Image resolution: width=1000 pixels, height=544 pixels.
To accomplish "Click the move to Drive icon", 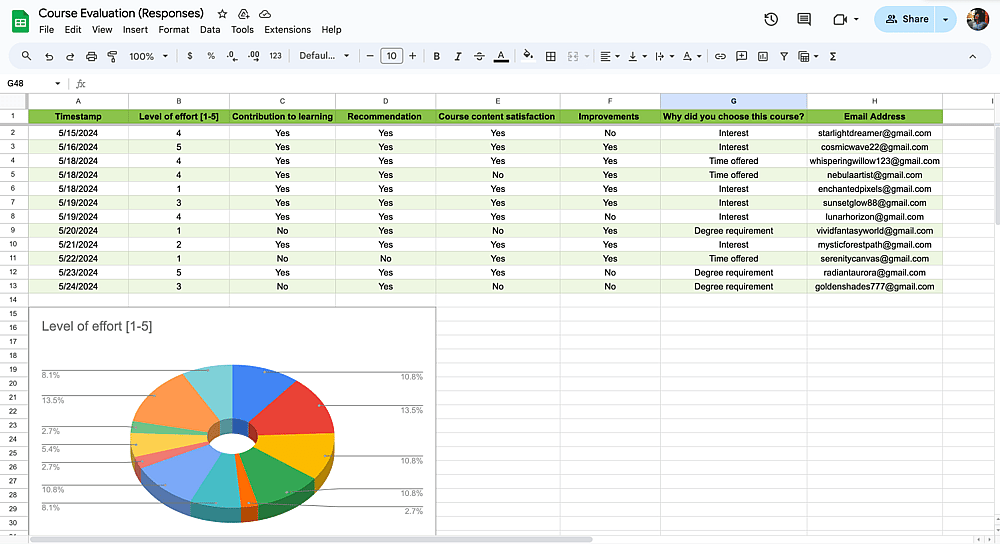I will 244,13.
